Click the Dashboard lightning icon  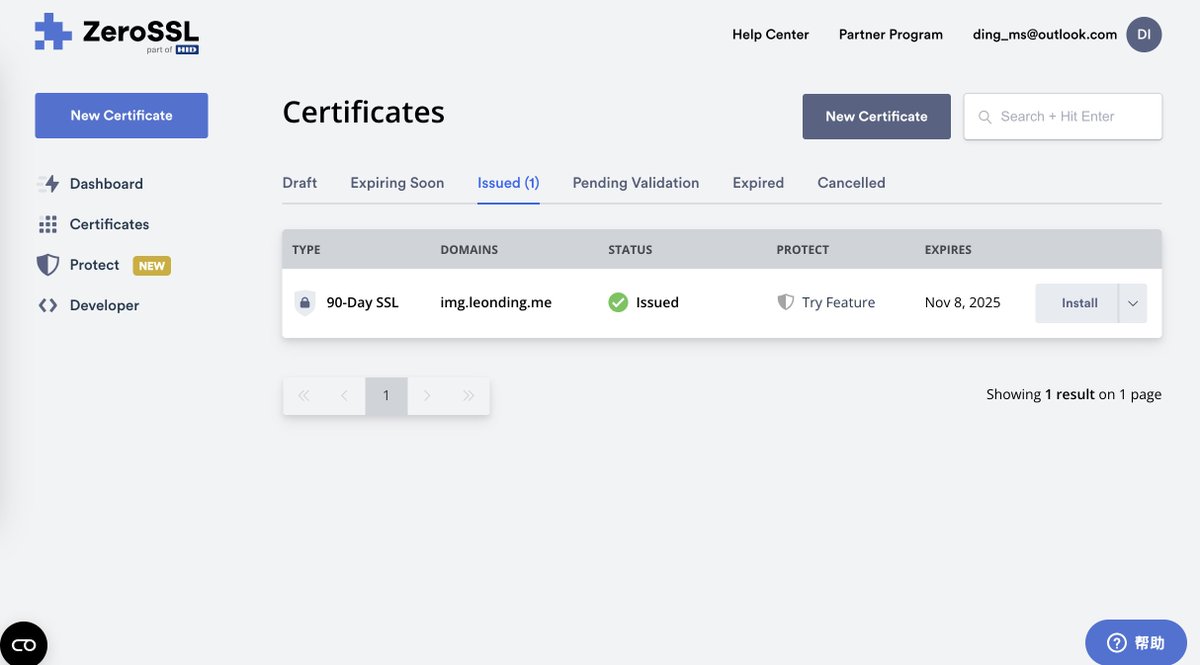tap(48, 183)
